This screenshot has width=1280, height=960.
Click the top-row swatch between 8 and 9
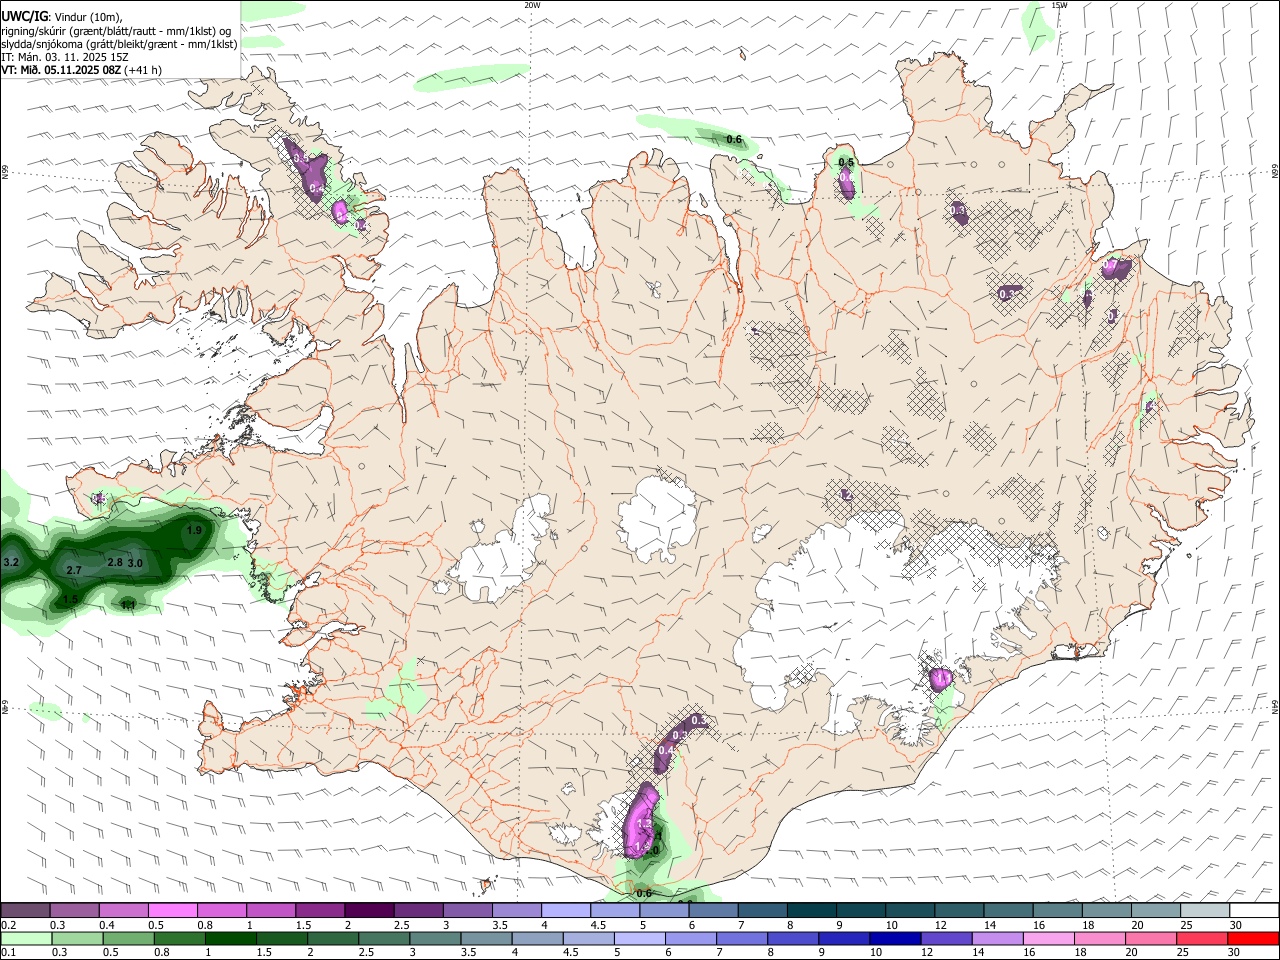(810, 910)
